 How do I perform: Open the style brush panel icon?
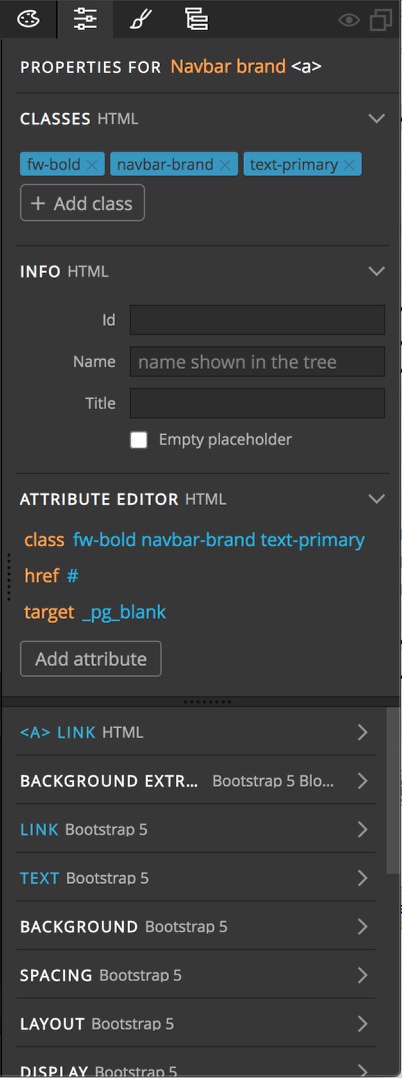140,19
